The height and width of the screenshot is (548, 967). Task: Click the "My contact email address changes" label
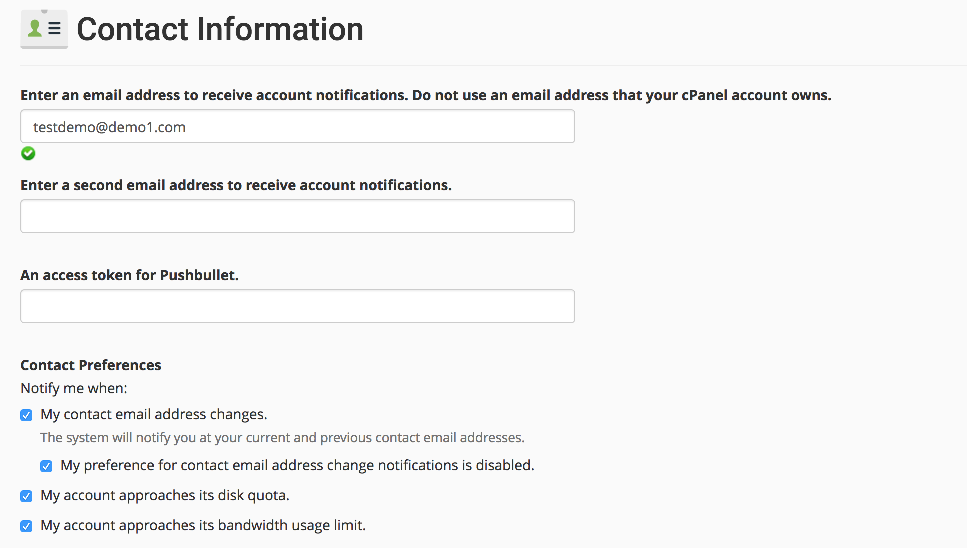[153, 414]
